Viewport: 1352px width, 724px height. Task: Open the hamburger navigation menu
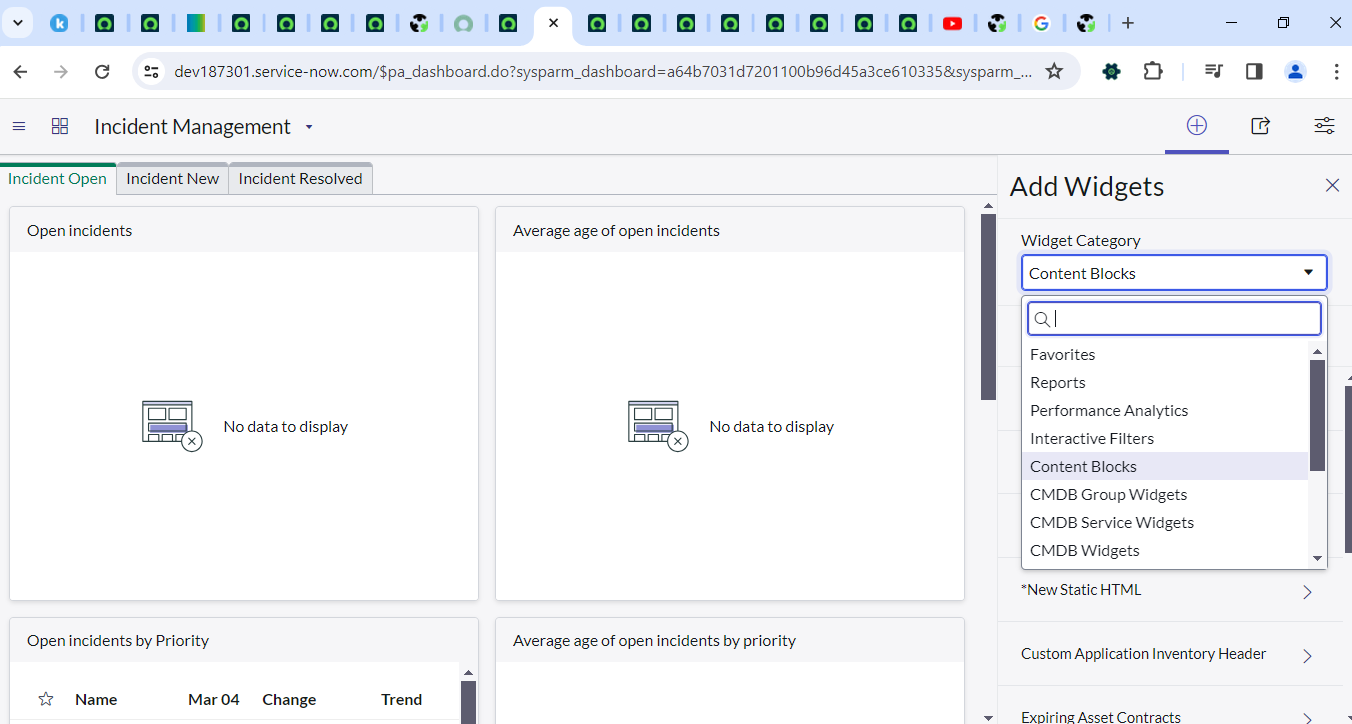point(18,126)
